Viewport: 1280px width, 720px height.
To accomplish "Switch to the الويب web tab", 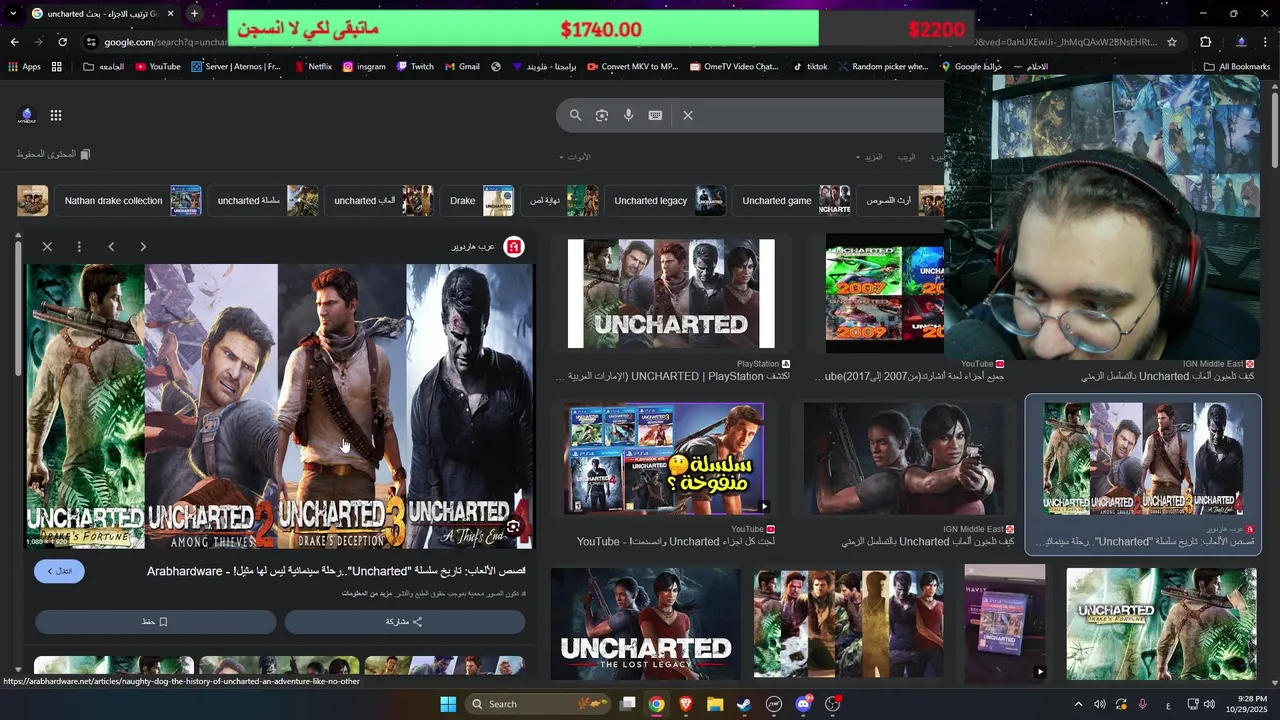I will click(x=906, y=157).
